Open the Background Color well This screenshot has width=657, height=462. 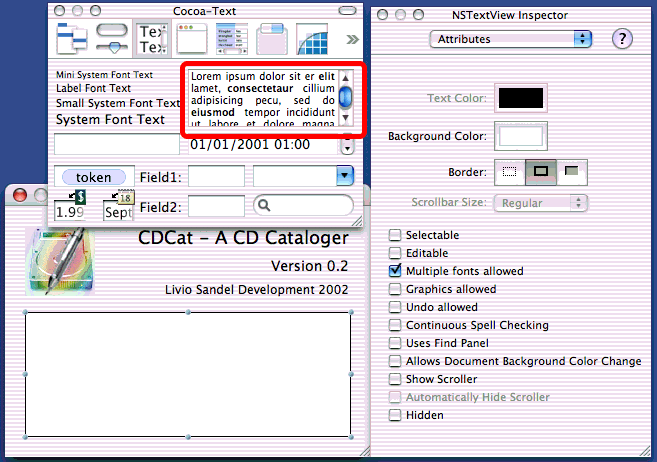(x=520, y=135)
